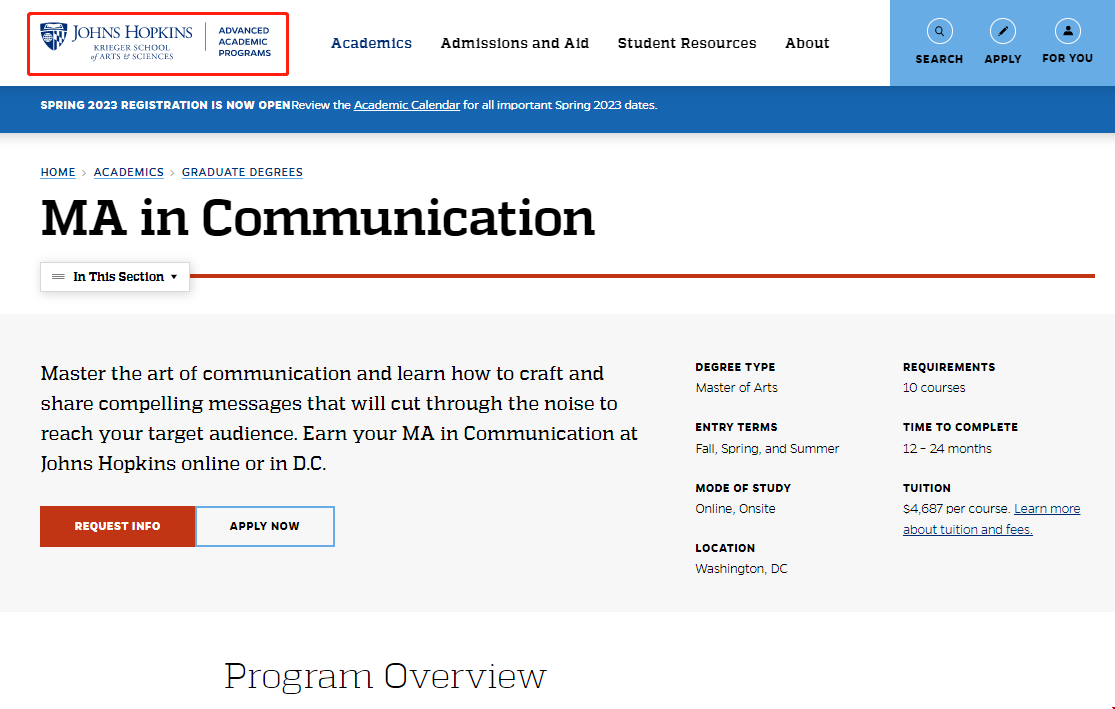1115x709 pixels.
Task: Open the About menu item
Action: coord(807,43)
